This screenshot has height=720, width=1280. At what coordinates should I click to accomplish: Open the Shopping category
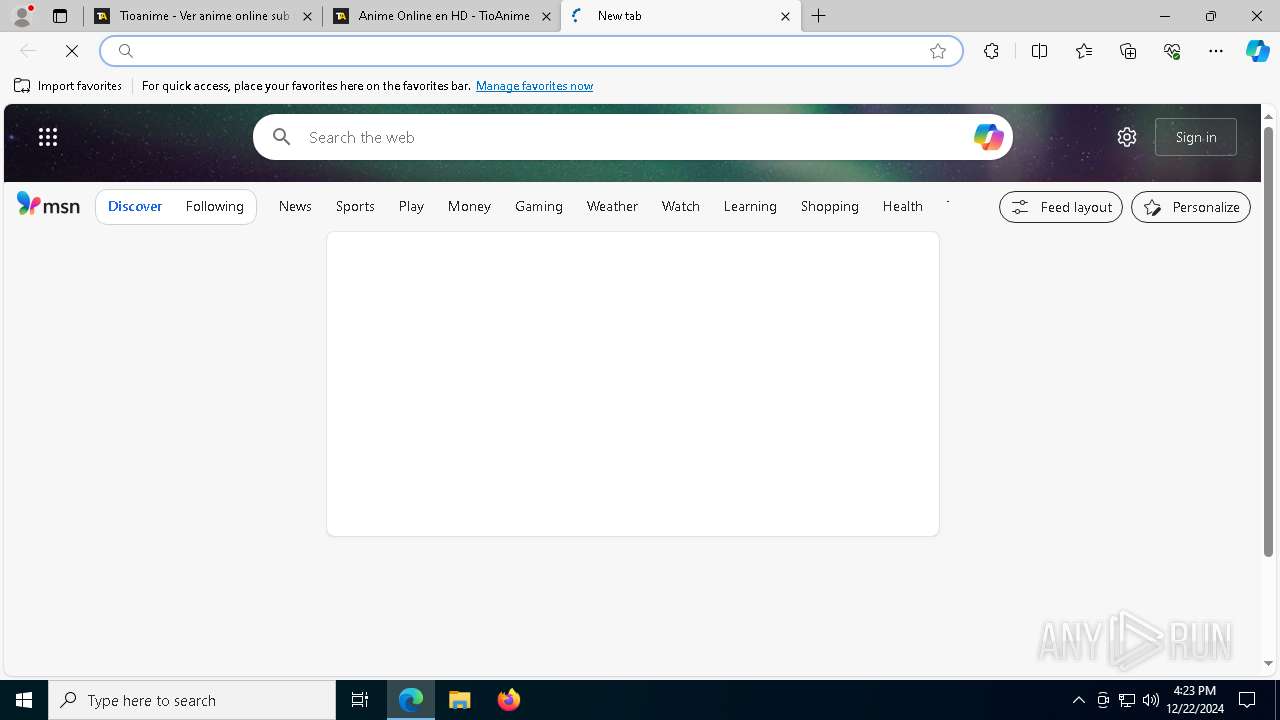click(830, 206)
